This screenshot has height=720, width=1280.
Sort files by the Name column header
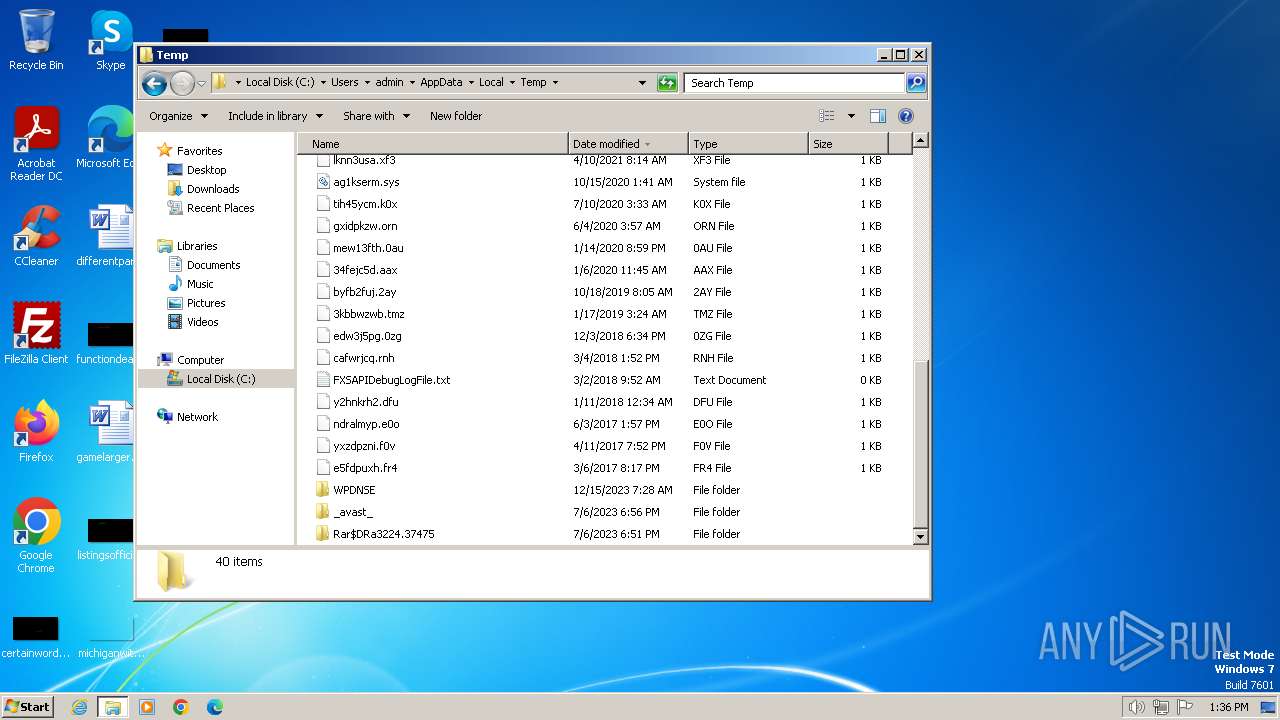433,144
